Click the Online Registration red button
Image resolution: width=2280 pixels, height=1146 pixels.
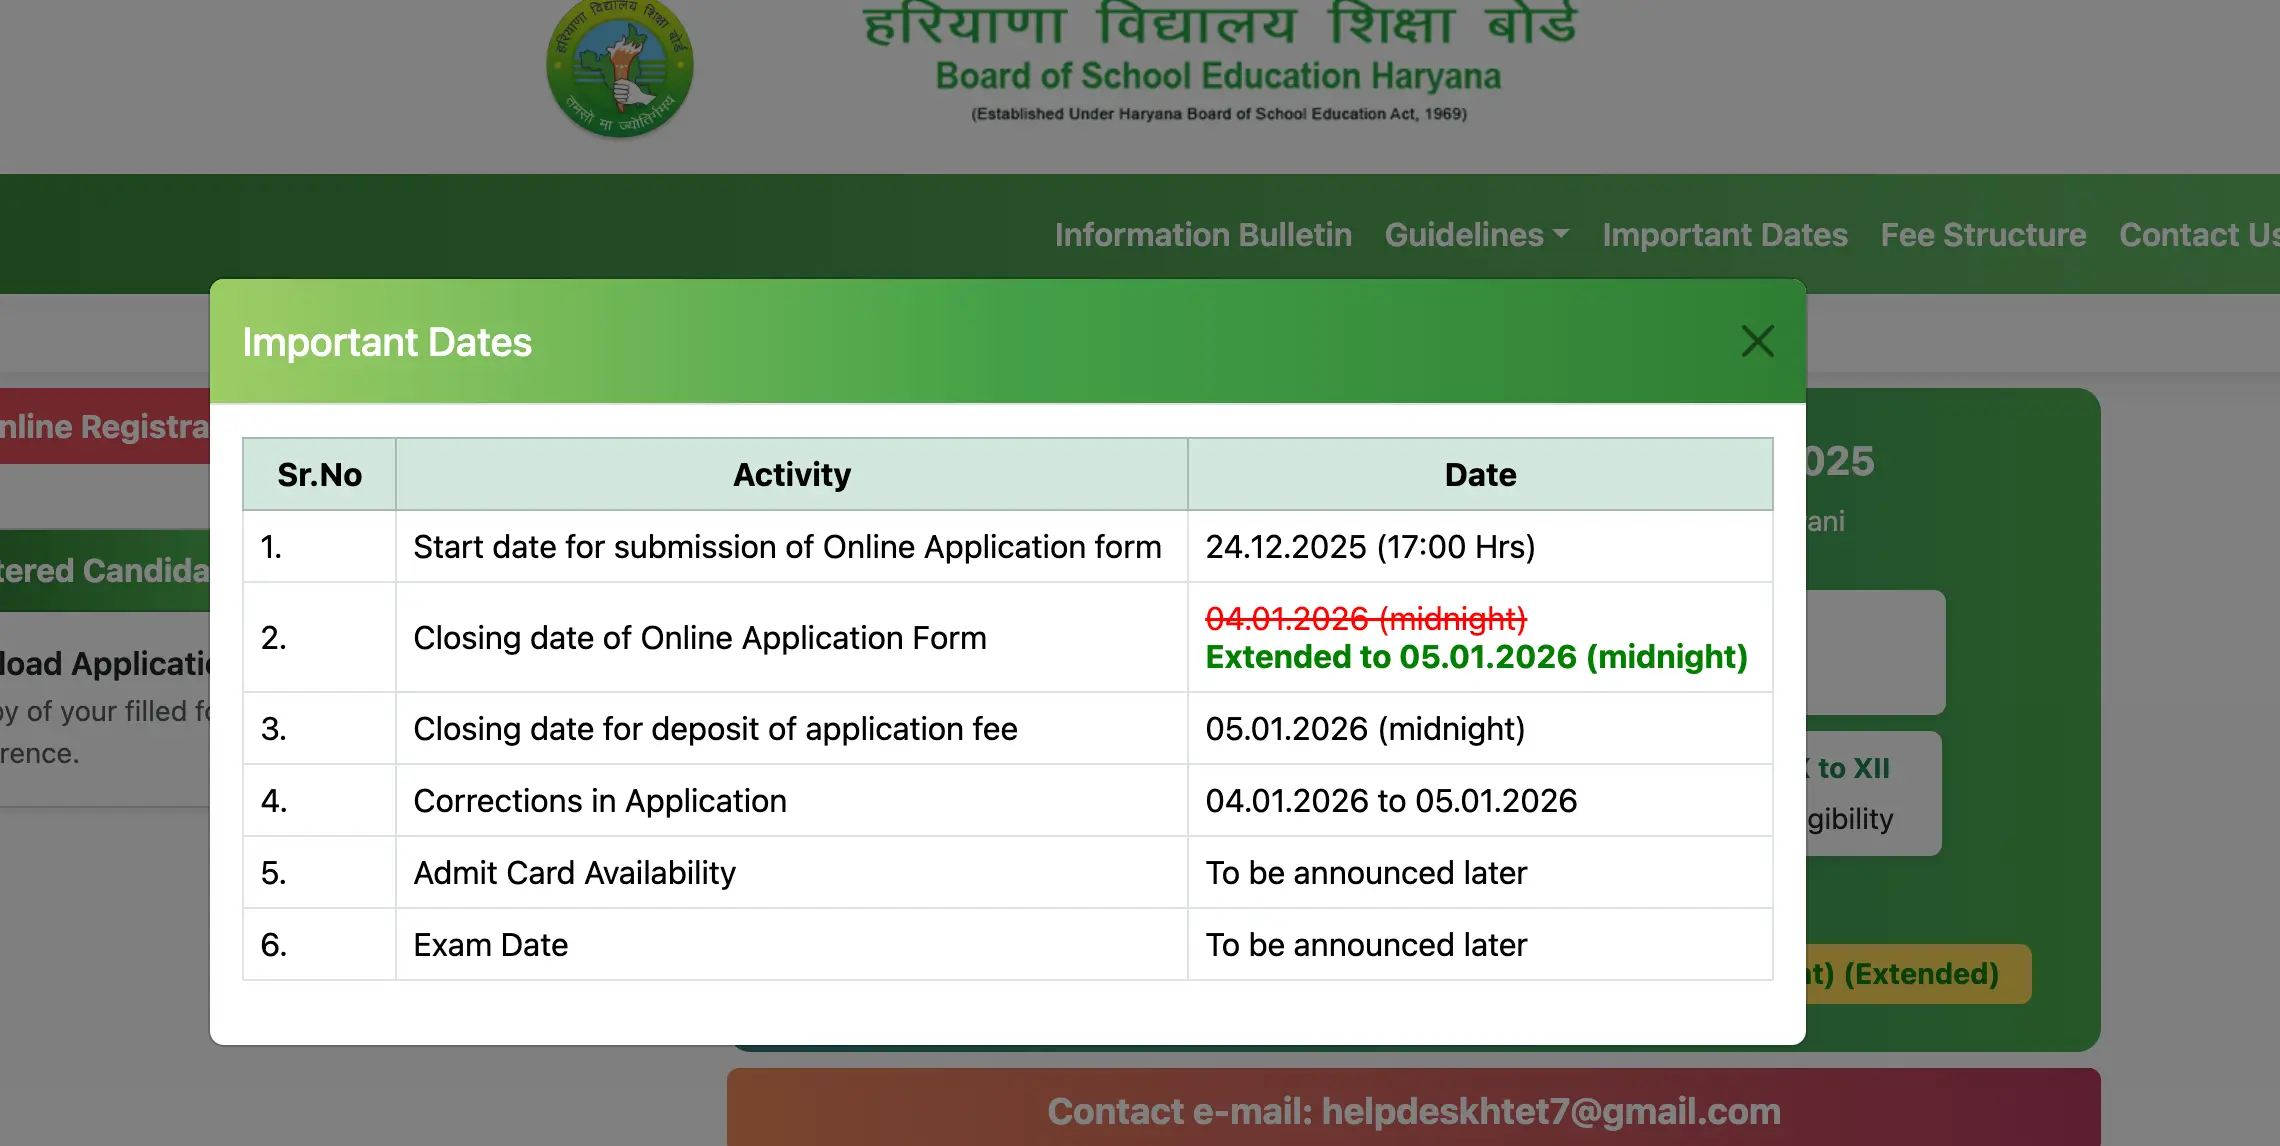(105, 427)
